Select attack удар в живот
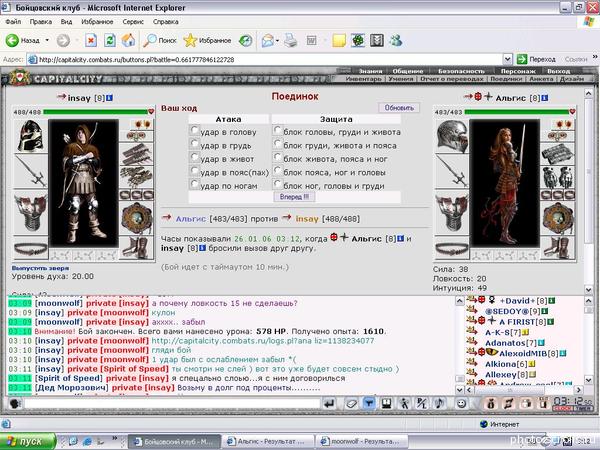The height and width of the screenshot is (450, 600). (194, 157)
